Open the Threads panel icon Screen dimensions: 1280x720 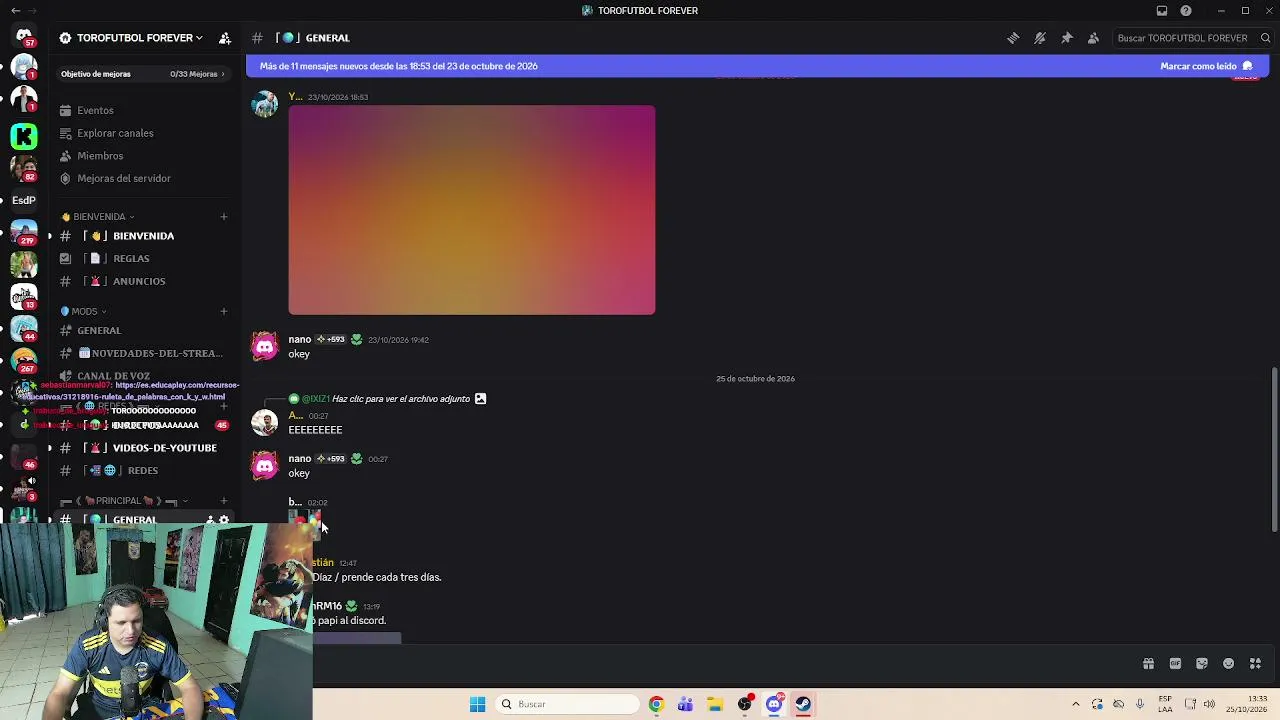point(1013,38)
